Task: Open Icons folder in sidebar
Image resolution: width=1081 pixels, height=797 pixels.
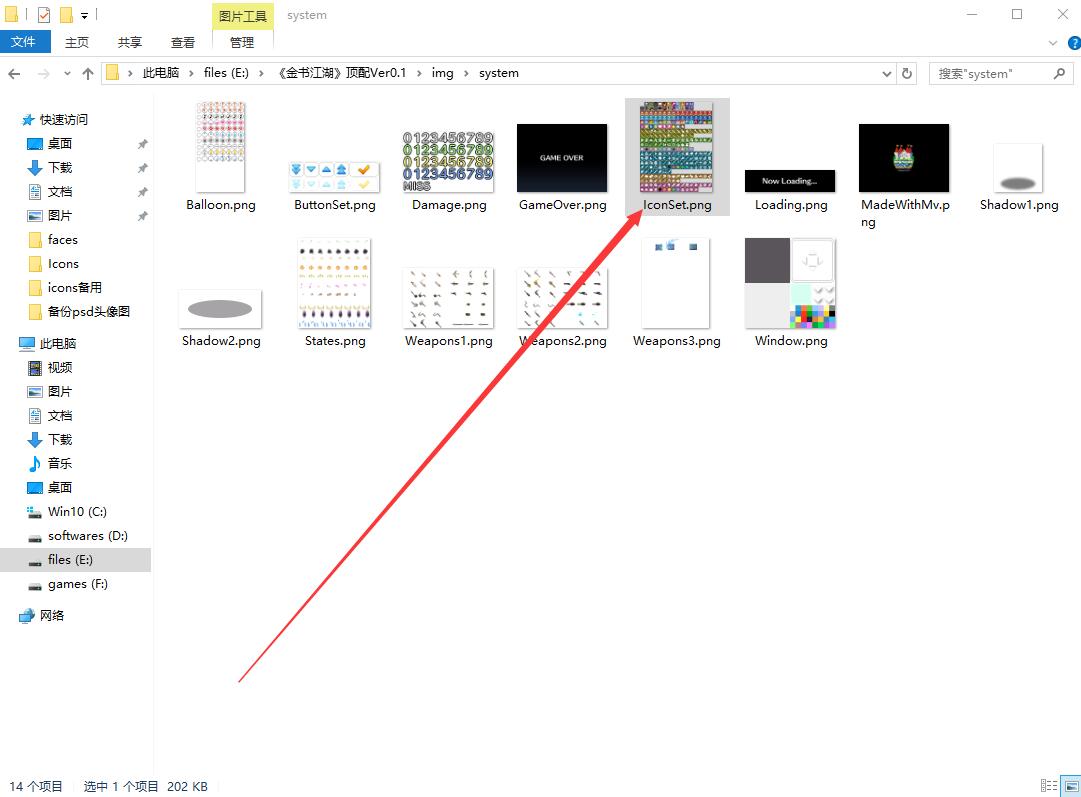Action: (63, 264)
